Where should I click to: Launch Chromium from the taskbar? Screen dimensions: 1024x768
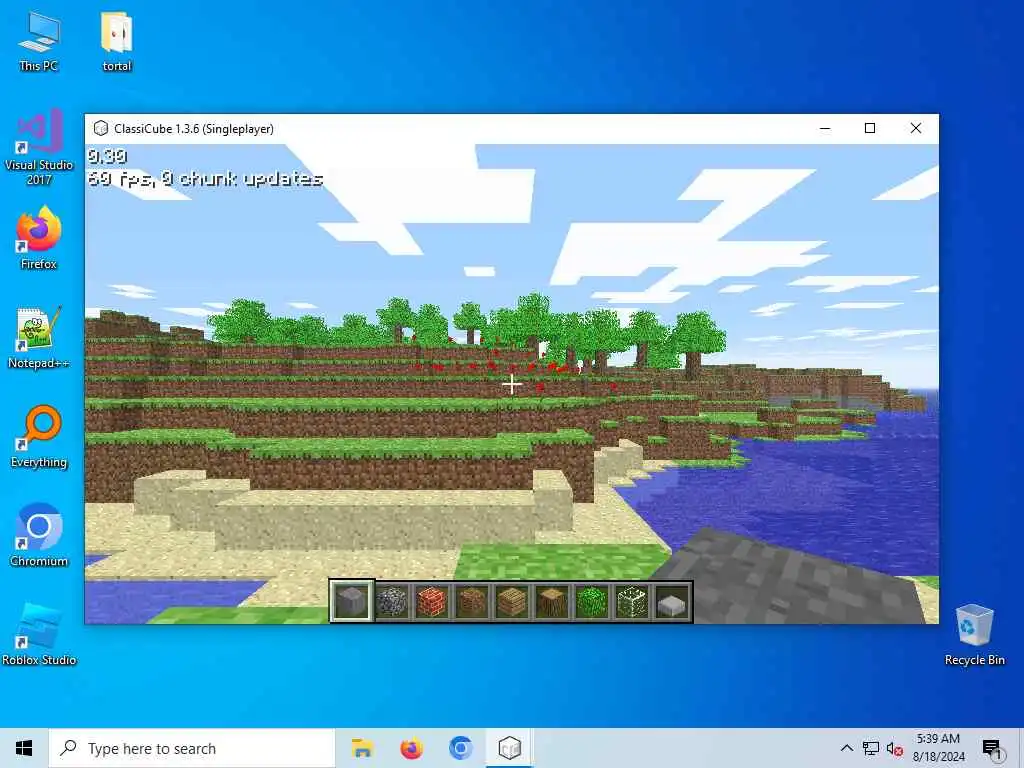(x=460, y=748)
